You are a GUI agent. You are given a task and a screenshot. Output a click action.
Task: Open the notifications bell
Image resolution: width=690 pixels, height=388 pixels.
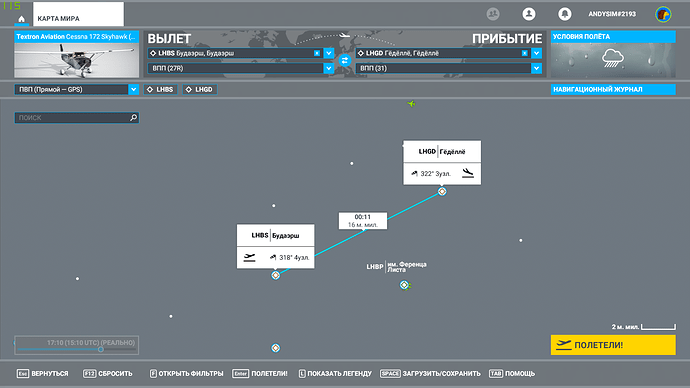pos(565,14)
